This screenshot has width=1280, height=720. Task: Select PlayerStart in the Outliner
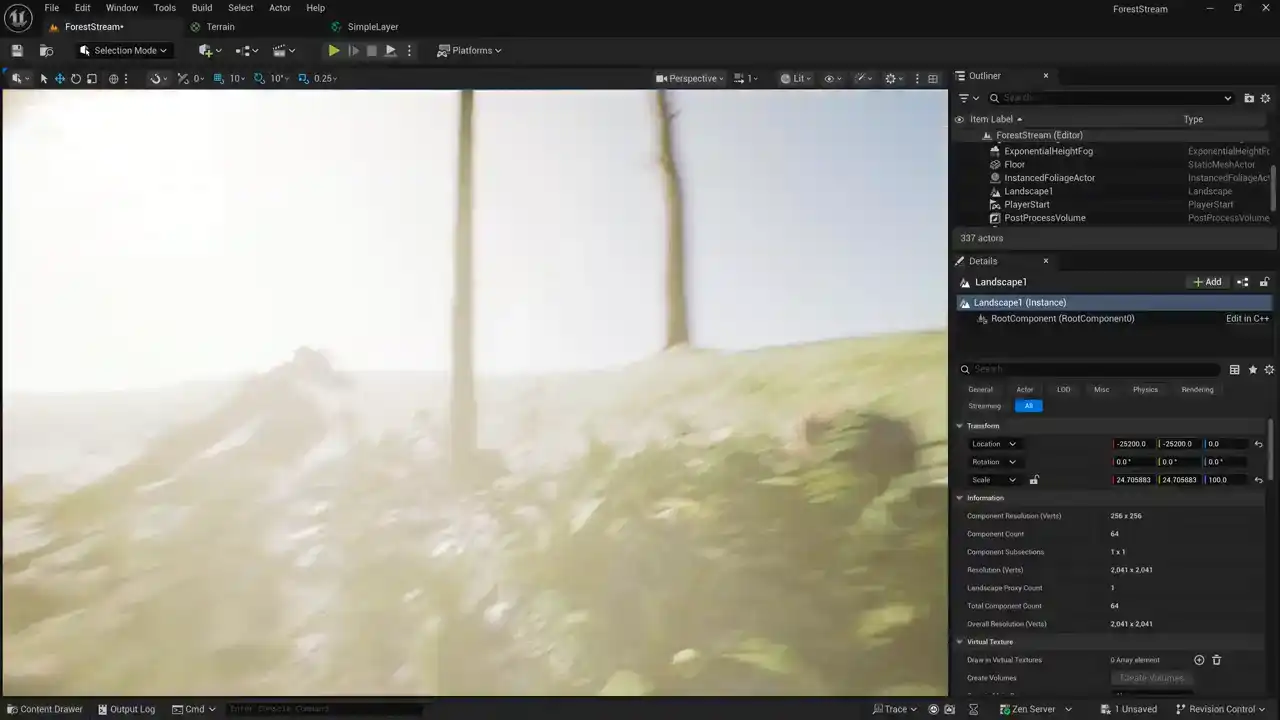pyautogui.click(x=1026, y=205)
